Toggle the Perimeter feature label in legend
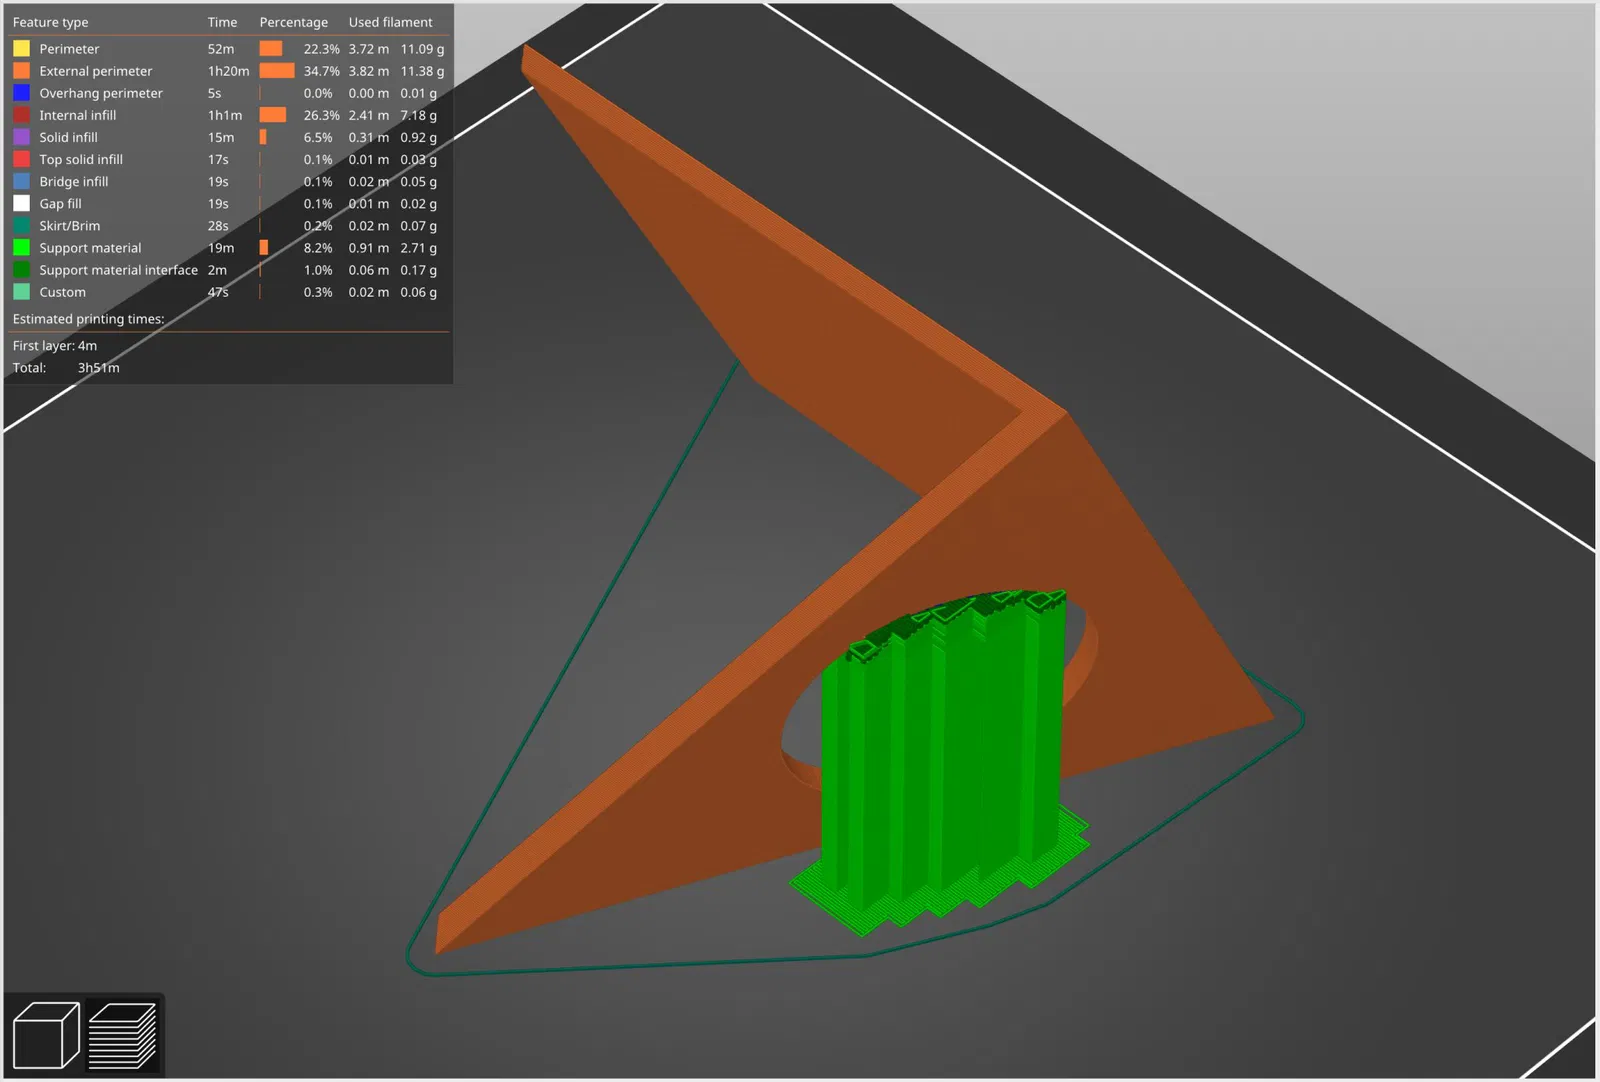 (69, 49)
